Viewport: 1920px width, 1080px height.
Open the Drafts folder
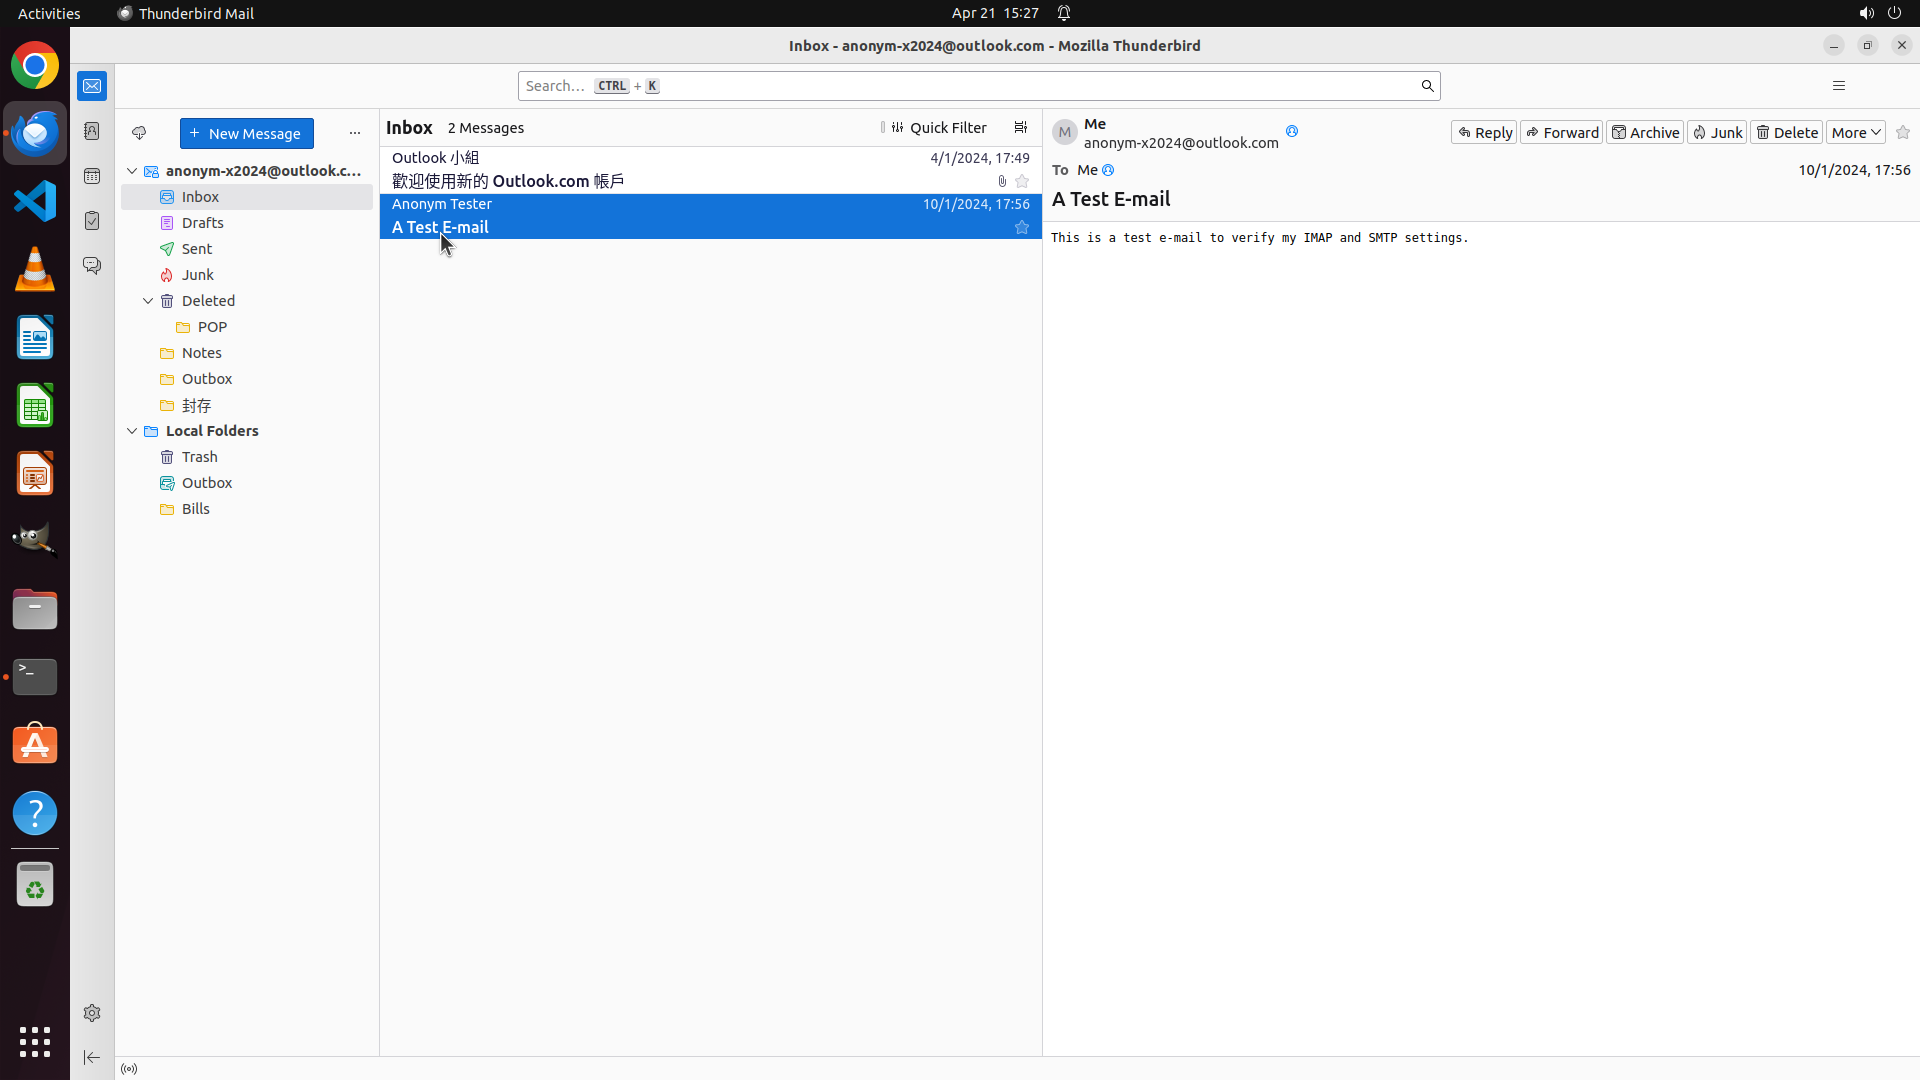(202, 223)
